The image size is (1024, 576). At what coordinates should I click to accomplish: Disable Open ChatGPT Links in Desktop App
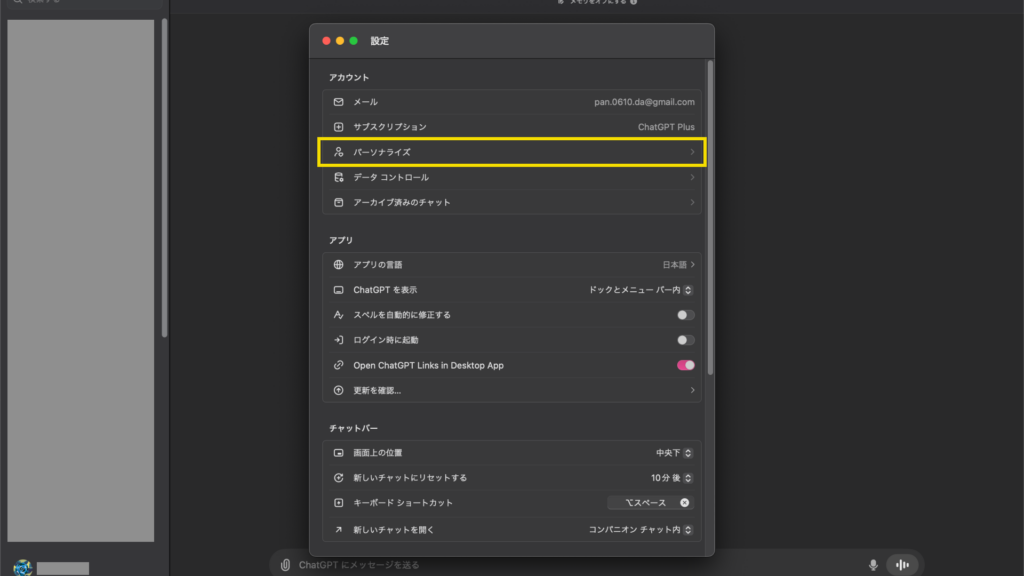[685, 365]
